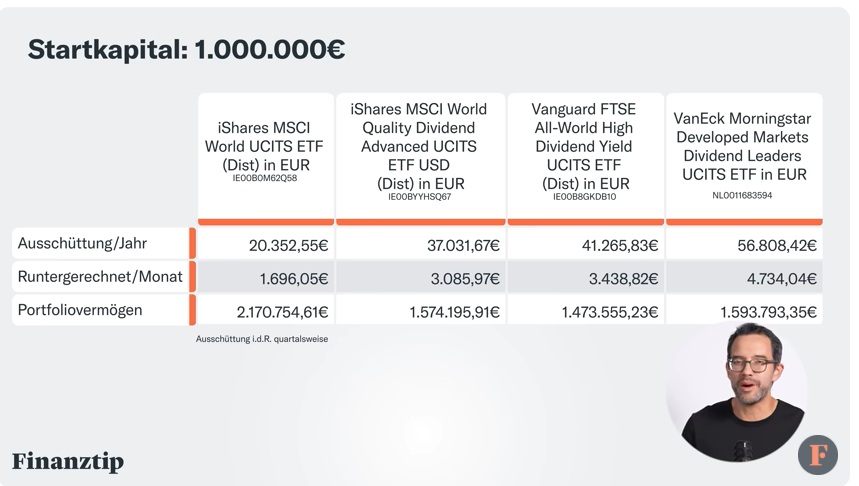Viewport: 859px width, 486px height.
Task: Select the Startkapital: 1.000.000€ heading
Action: point(186,49)
